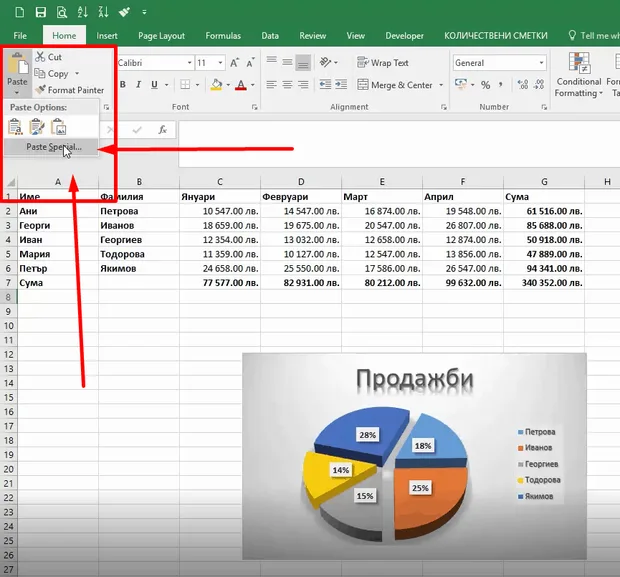Expand the Font Color dropdown arrow
Viewport: 620px width, 577px height.
[x=252, y=85]
